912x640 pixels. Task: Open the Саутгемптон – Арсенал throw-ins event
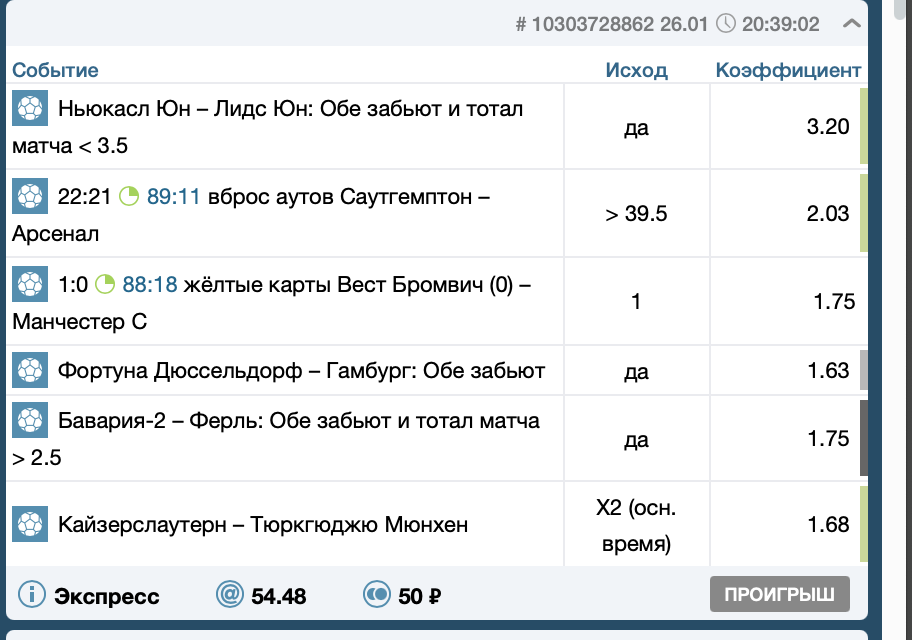click(x=251, y=215)
